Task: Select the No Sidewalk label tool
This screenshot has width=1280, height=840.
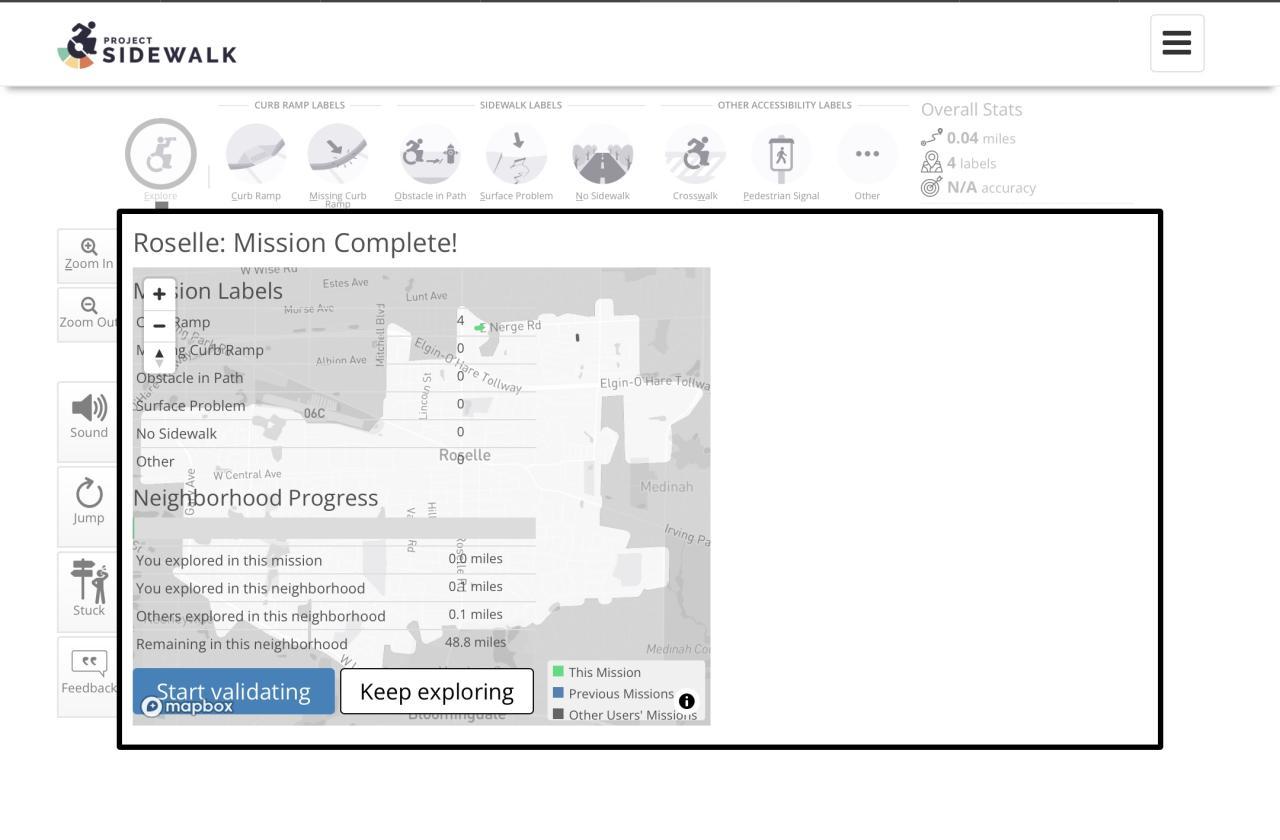Action: (603, 155)
